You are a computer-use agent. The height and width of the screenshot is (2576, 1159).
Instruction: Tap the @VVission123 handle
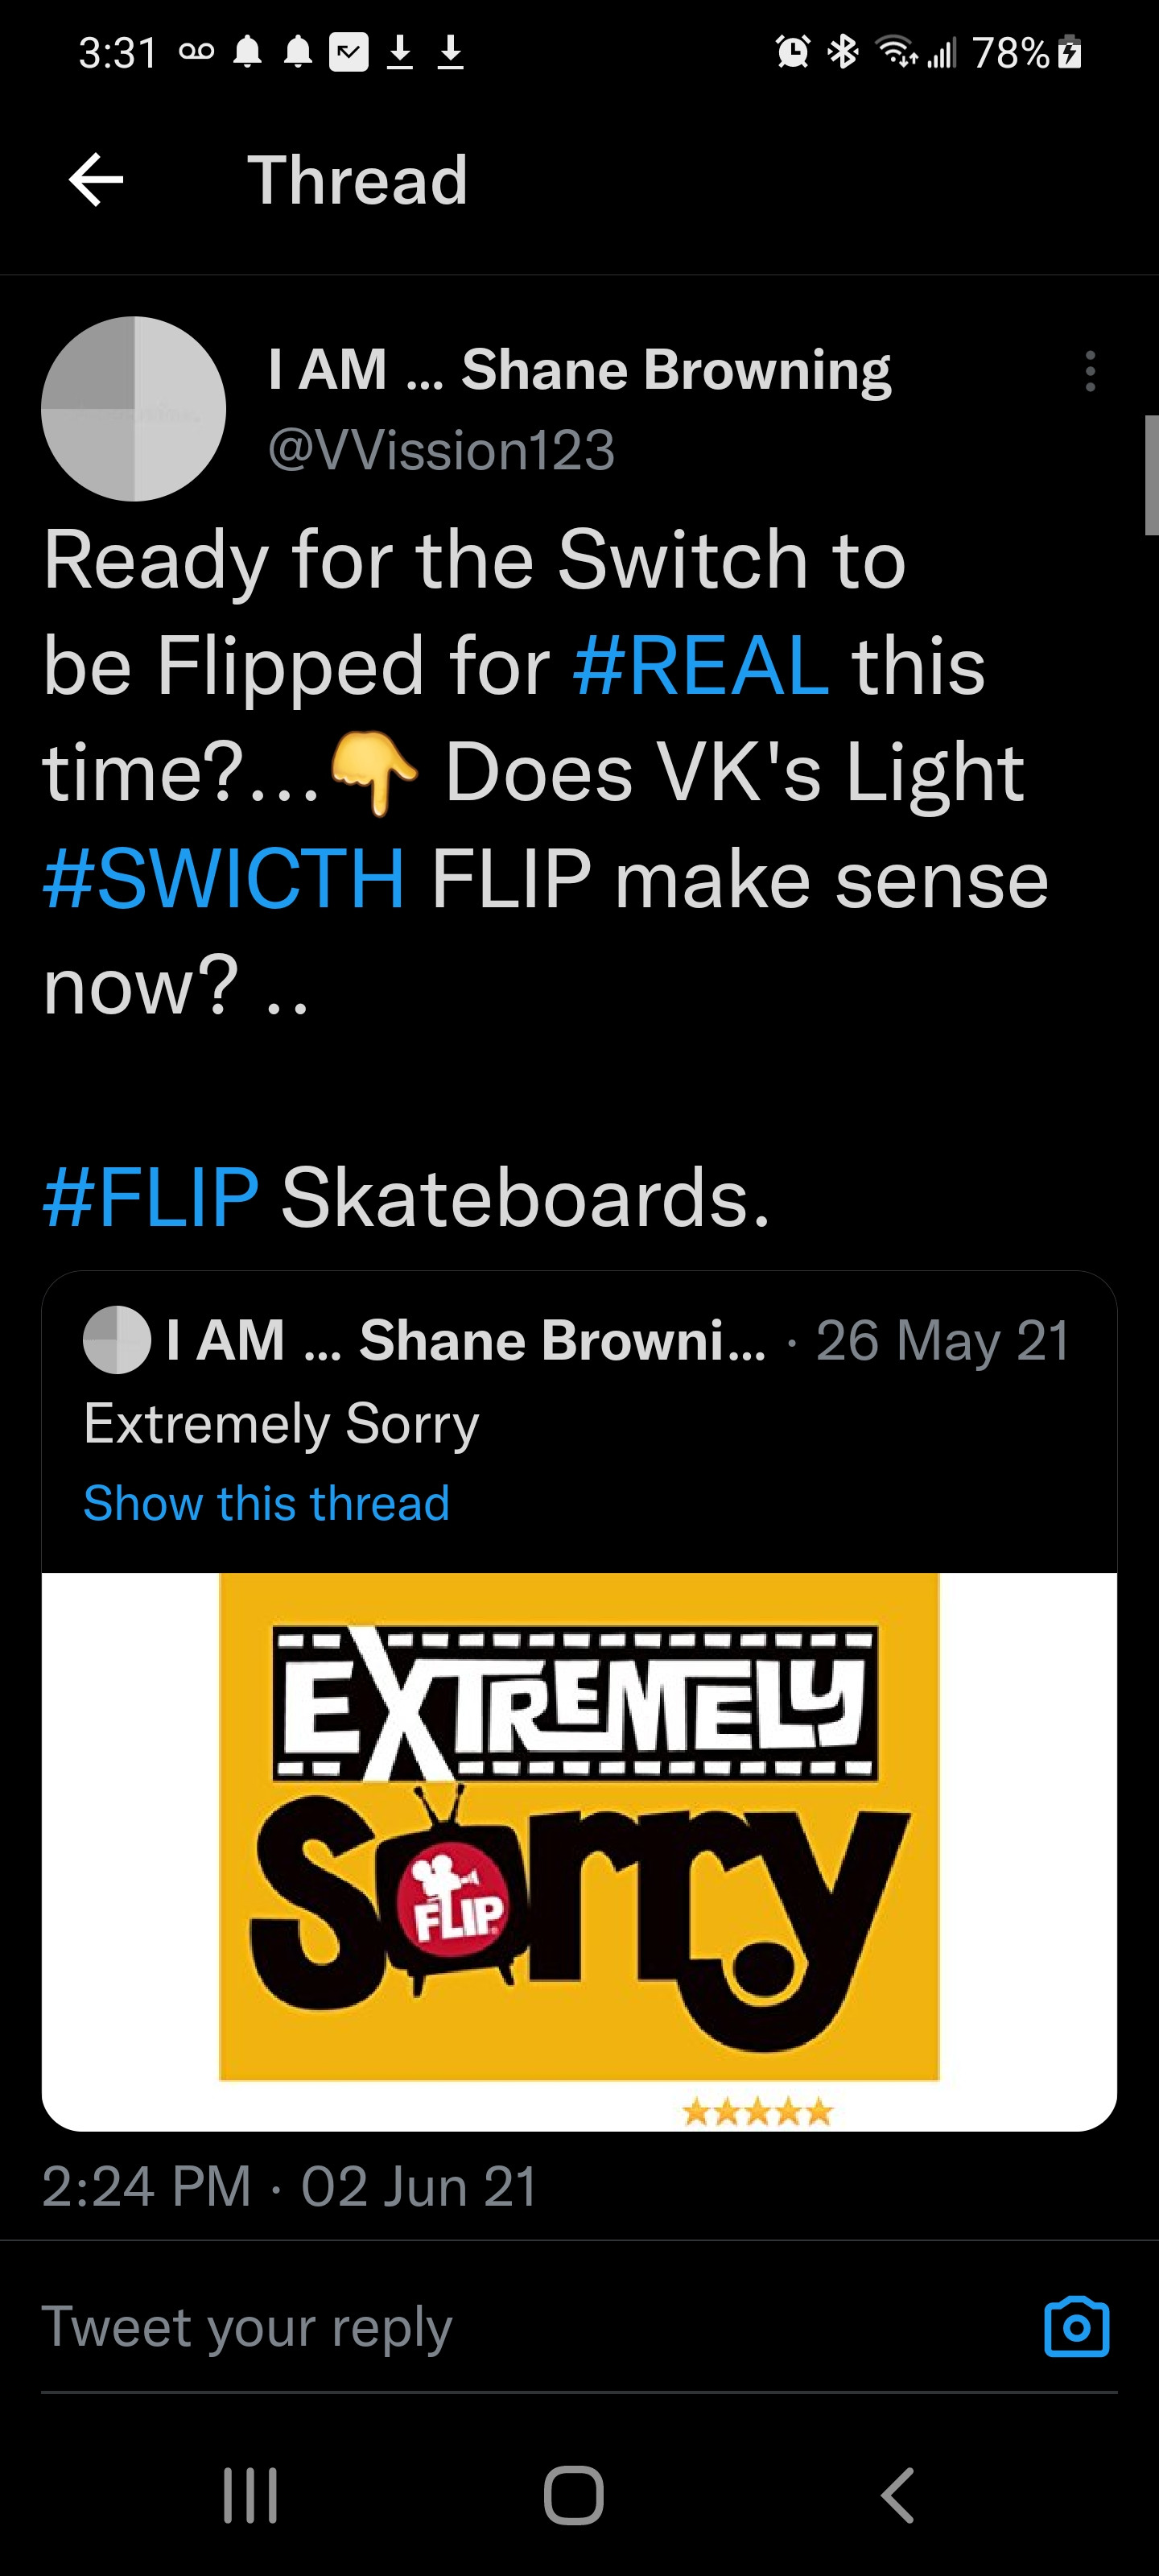click(x=441, y=450)
